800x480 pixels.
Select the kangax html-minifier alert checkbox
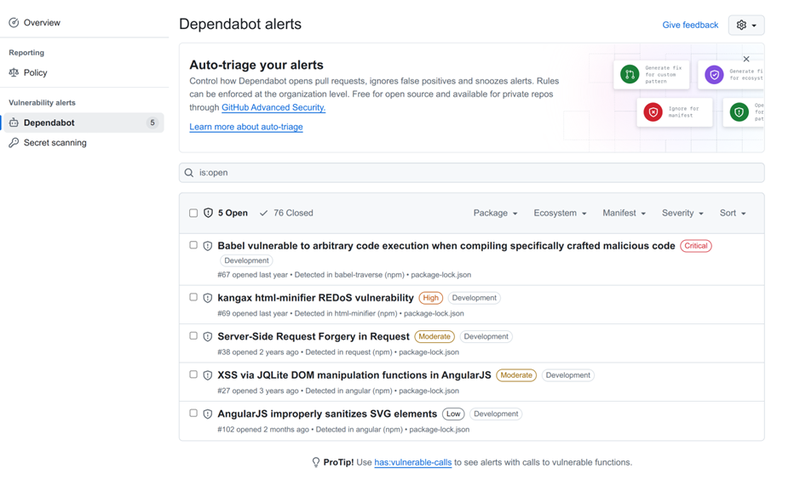[x=194, y=297]
